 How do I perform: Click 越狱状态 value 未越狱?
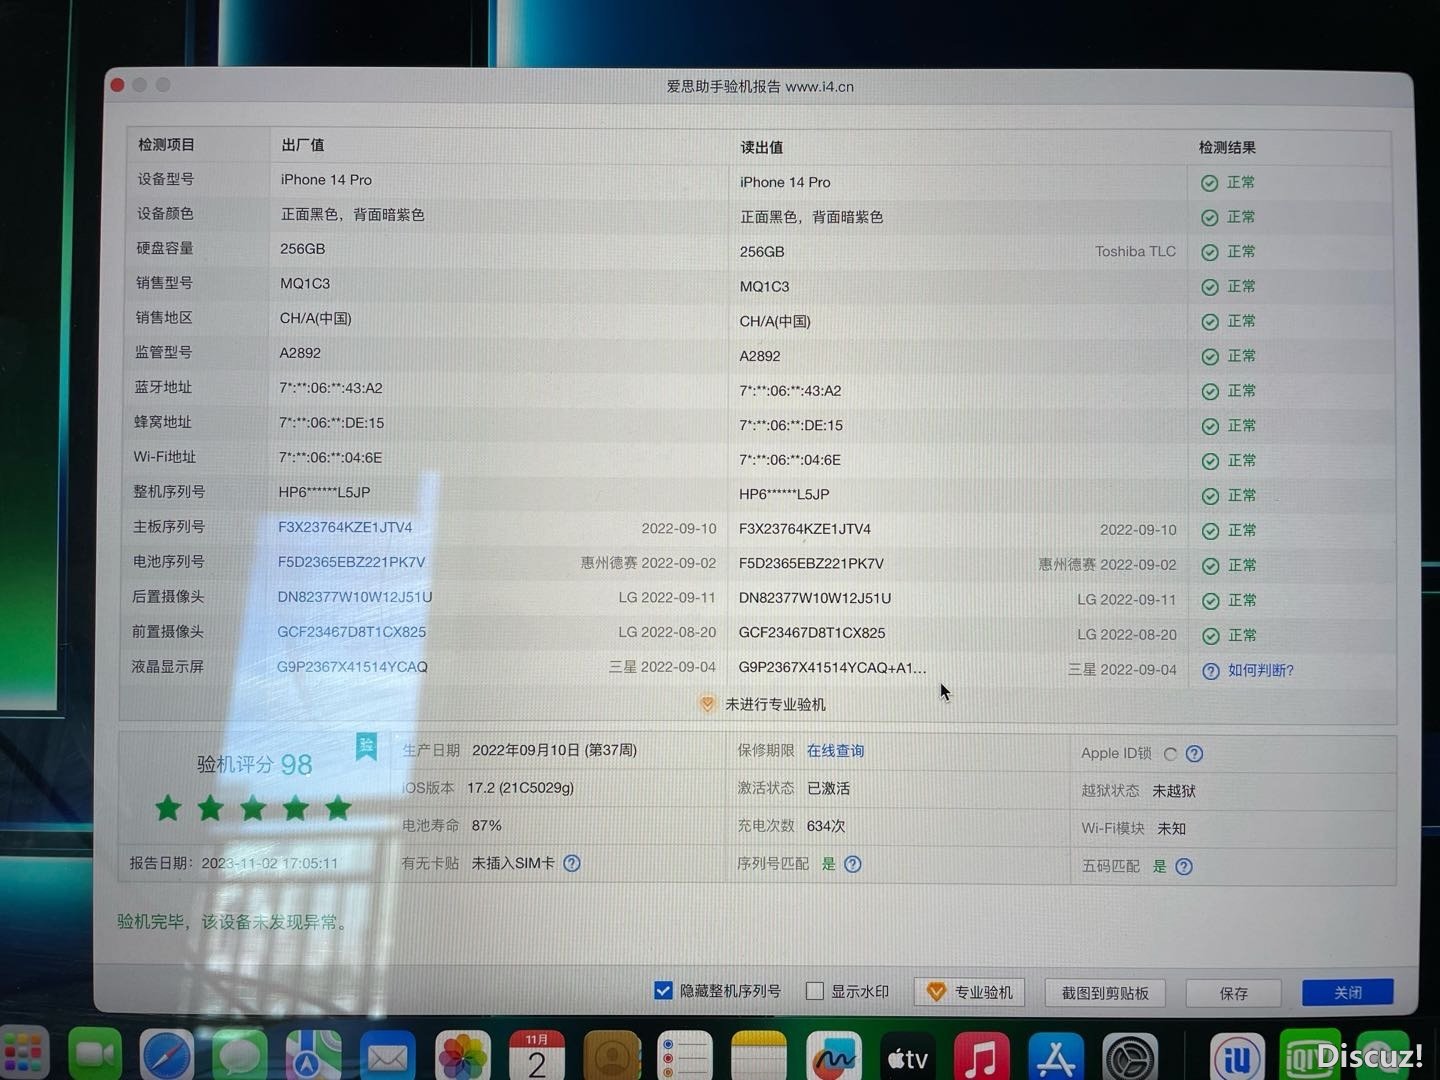pyautogui.click(x=1174, y=791)
